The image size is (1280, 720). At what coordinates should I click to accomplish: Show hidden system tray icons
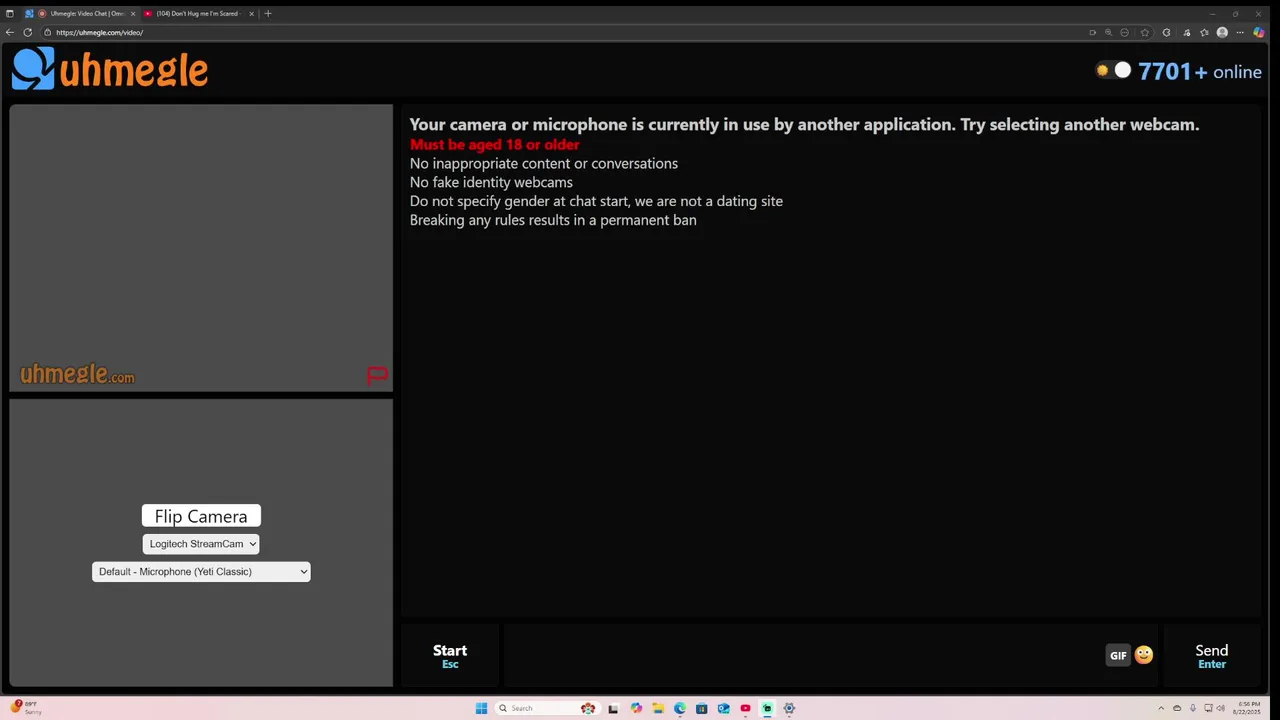pos(1161,708)
